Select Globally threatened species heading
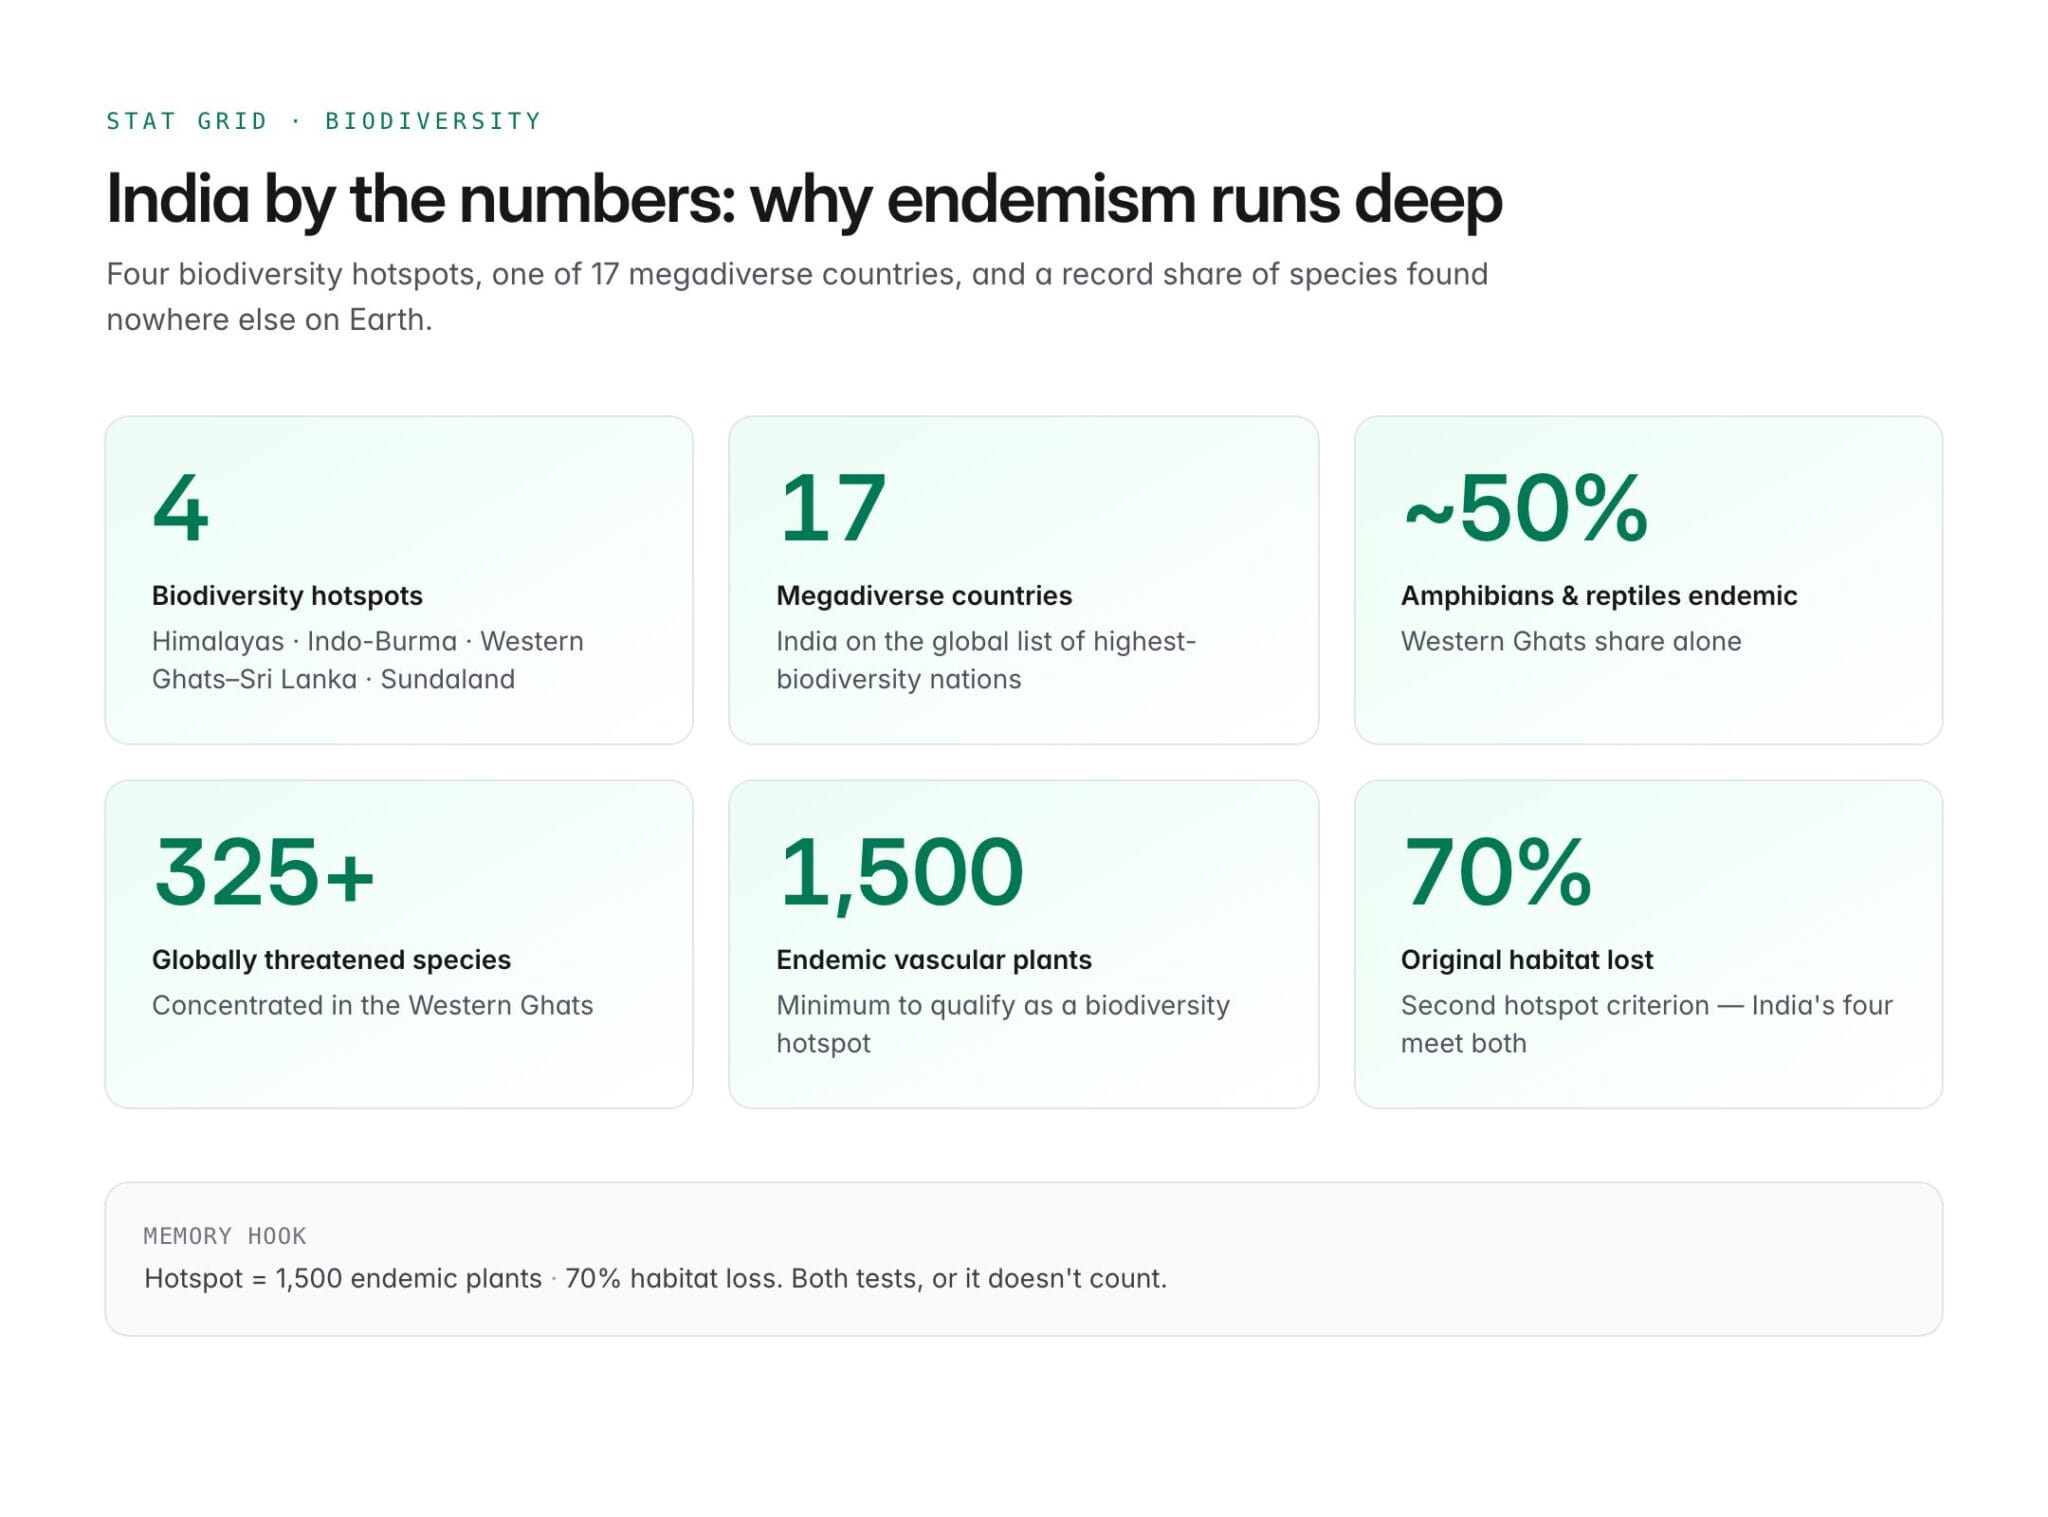 (331, 959)
